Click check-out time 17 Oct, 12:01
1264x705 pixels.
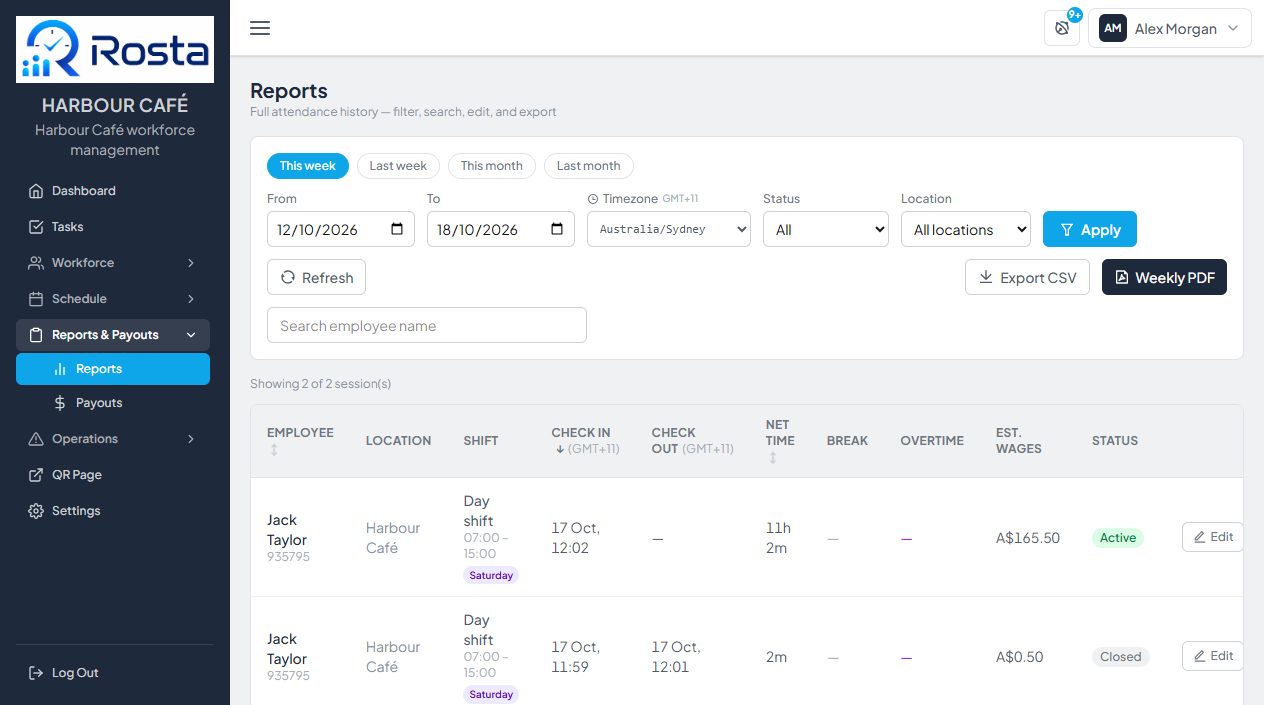677,656
